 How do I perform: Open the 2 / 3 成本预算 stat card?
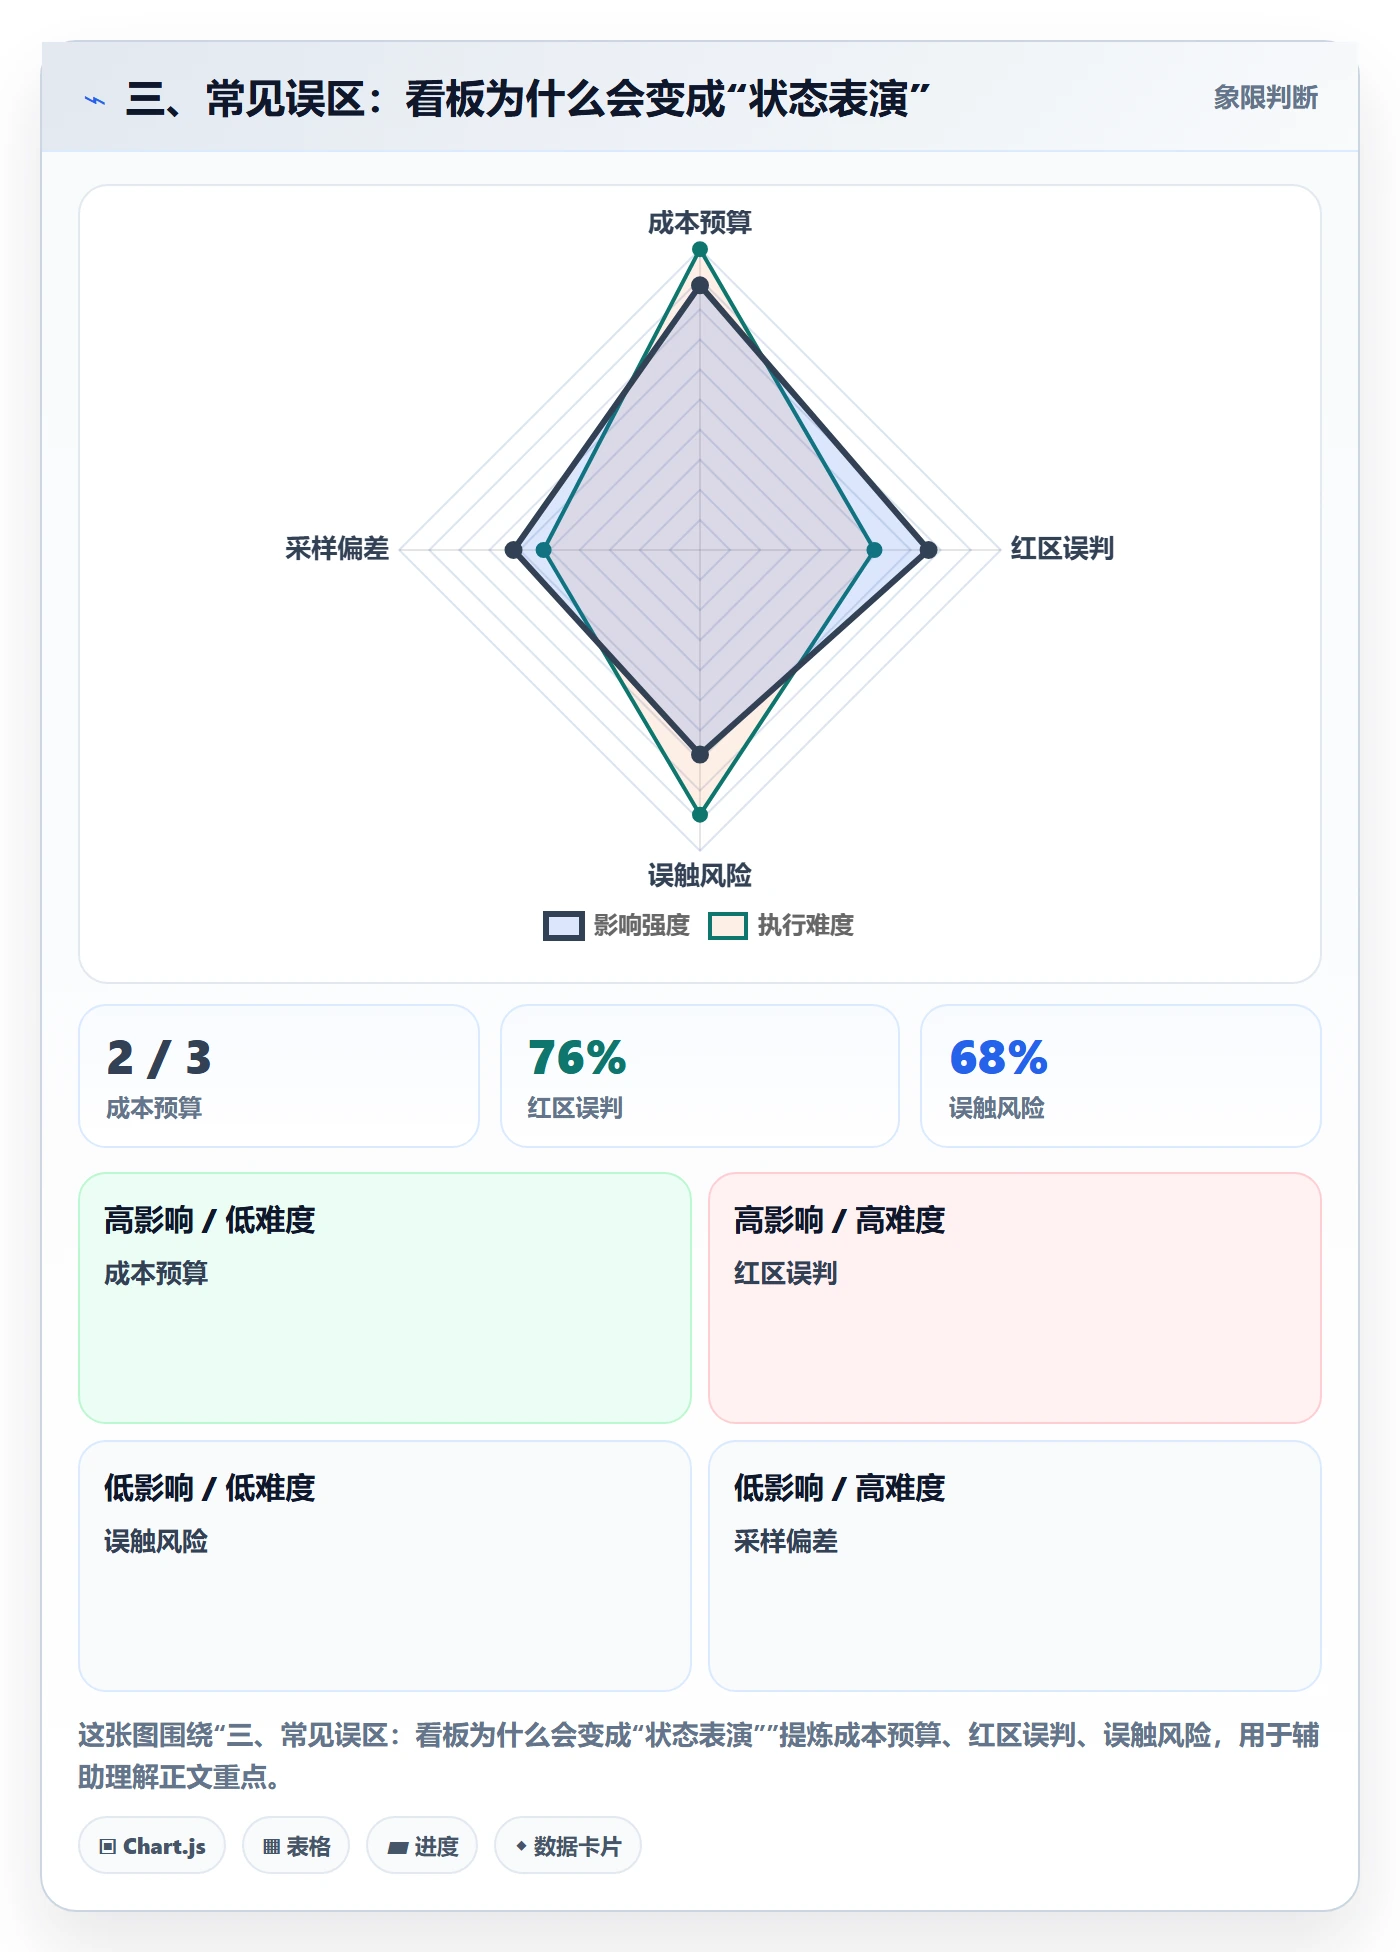(x=279, y=1076)
